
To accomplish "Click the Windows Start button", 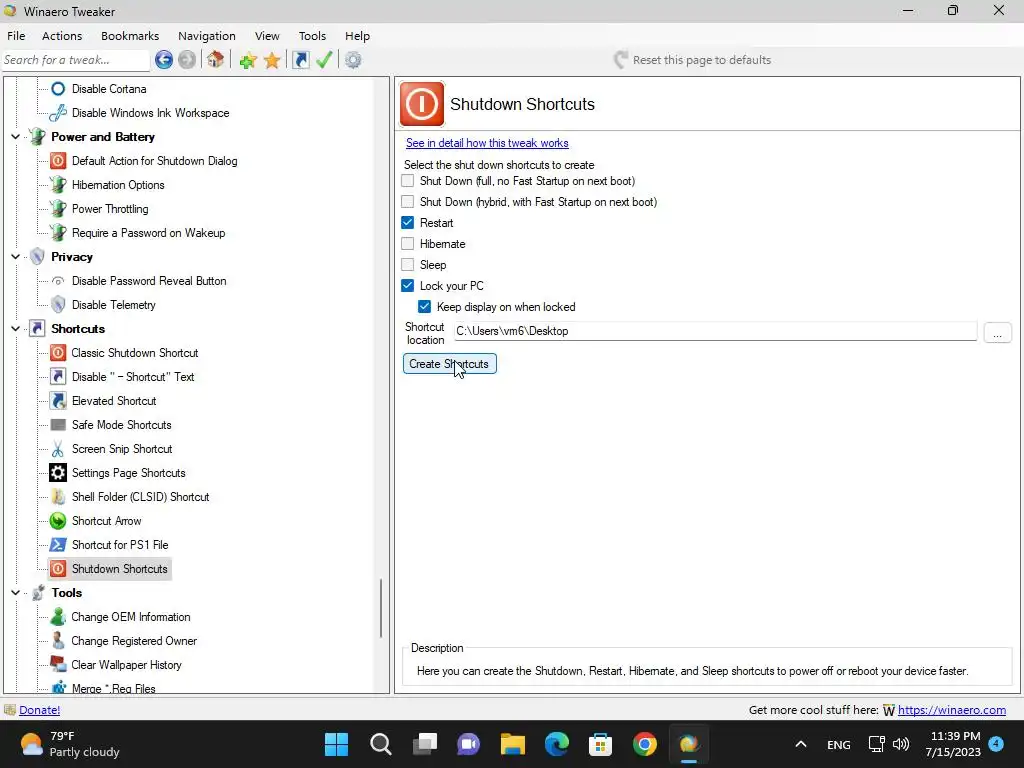I will [337, 744].
